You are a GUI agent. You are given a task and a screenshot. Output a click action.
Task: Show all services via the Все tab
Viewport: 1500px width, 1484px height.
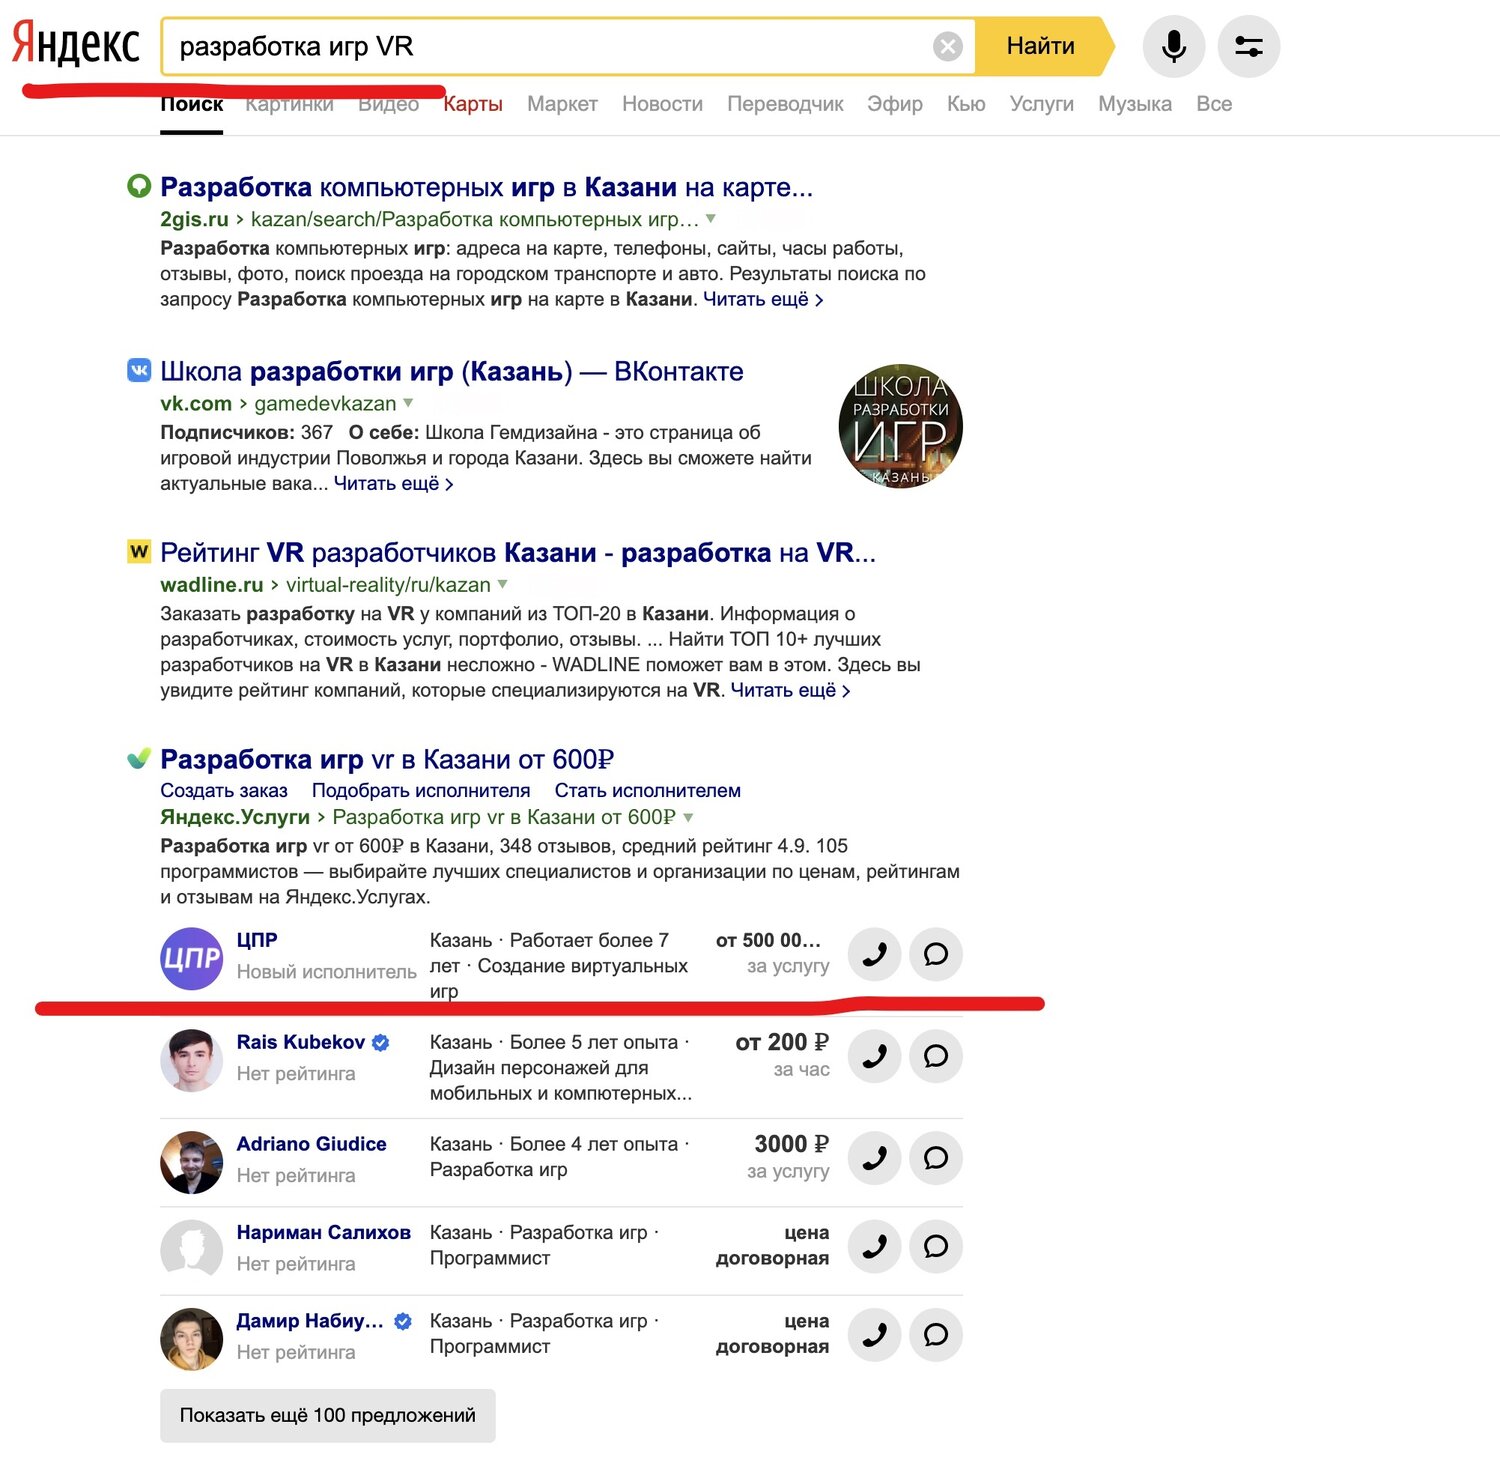click(x=1214, y=104)
